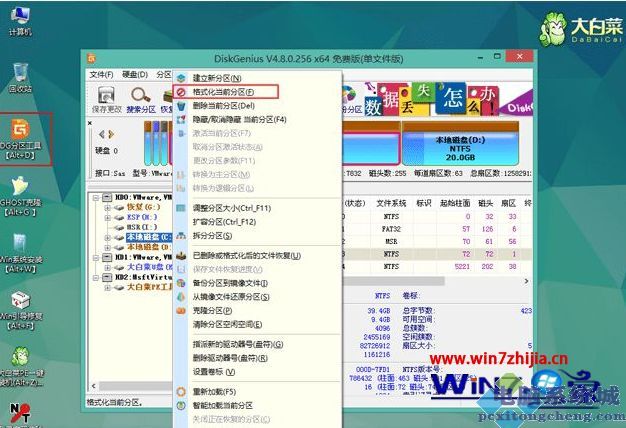
Task: Click the 5221 starting cylinder cell
Action: (x=462, y=266)
